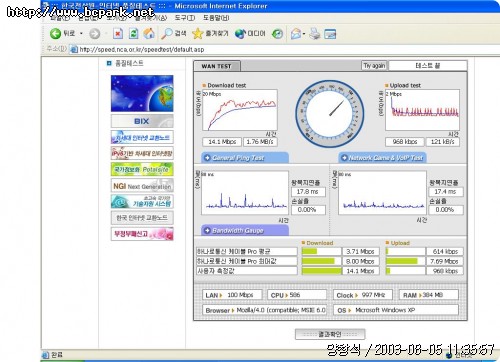Click the General Ping Test graph
This screenshot has width=500, height=362.
[x=245, y=193]
